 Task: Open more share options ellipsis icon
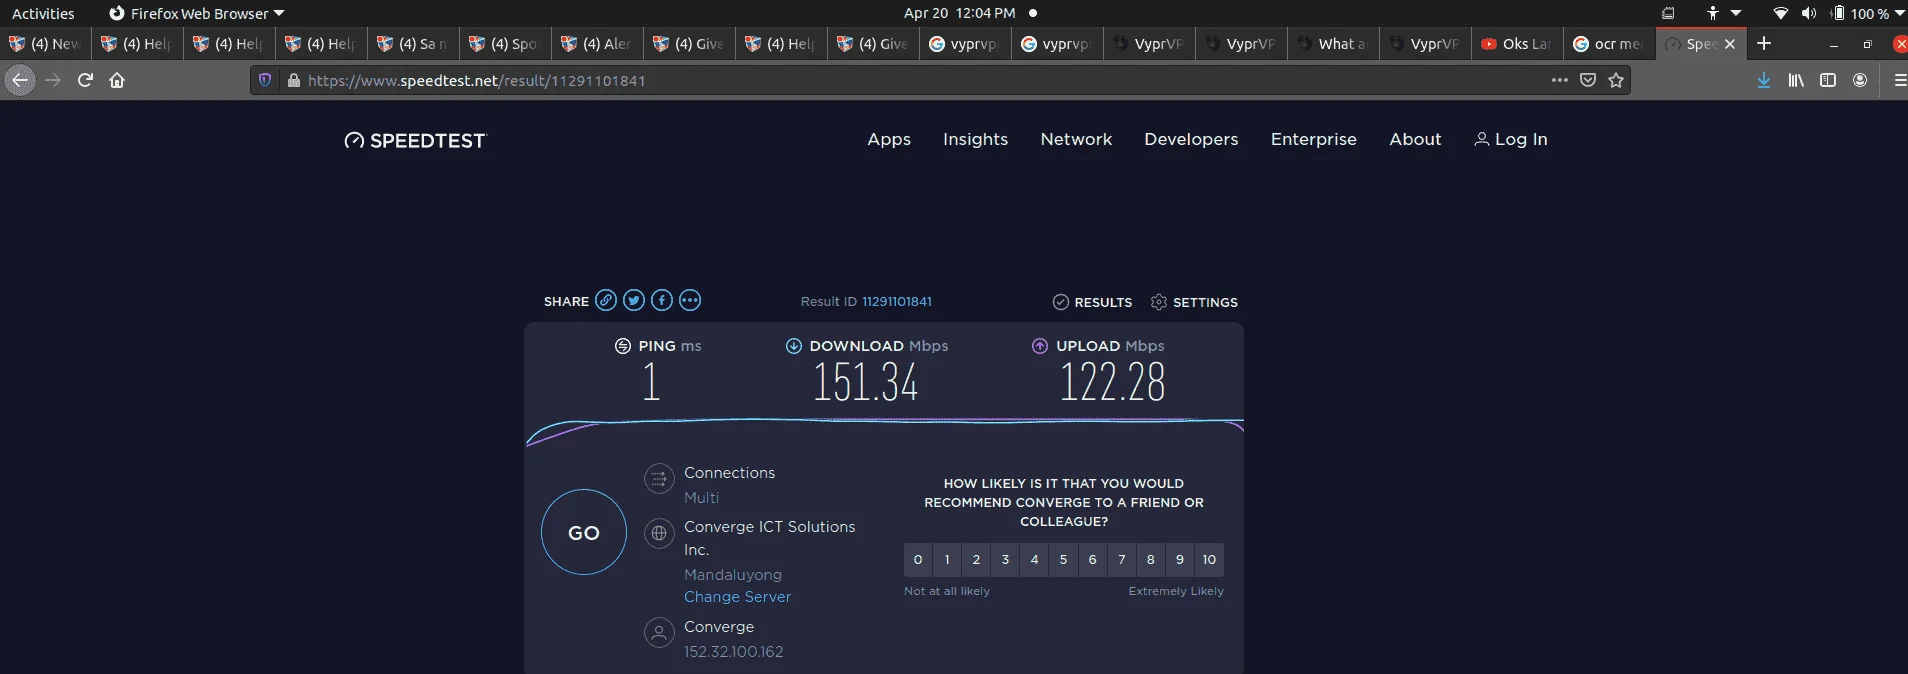[690, 300]
